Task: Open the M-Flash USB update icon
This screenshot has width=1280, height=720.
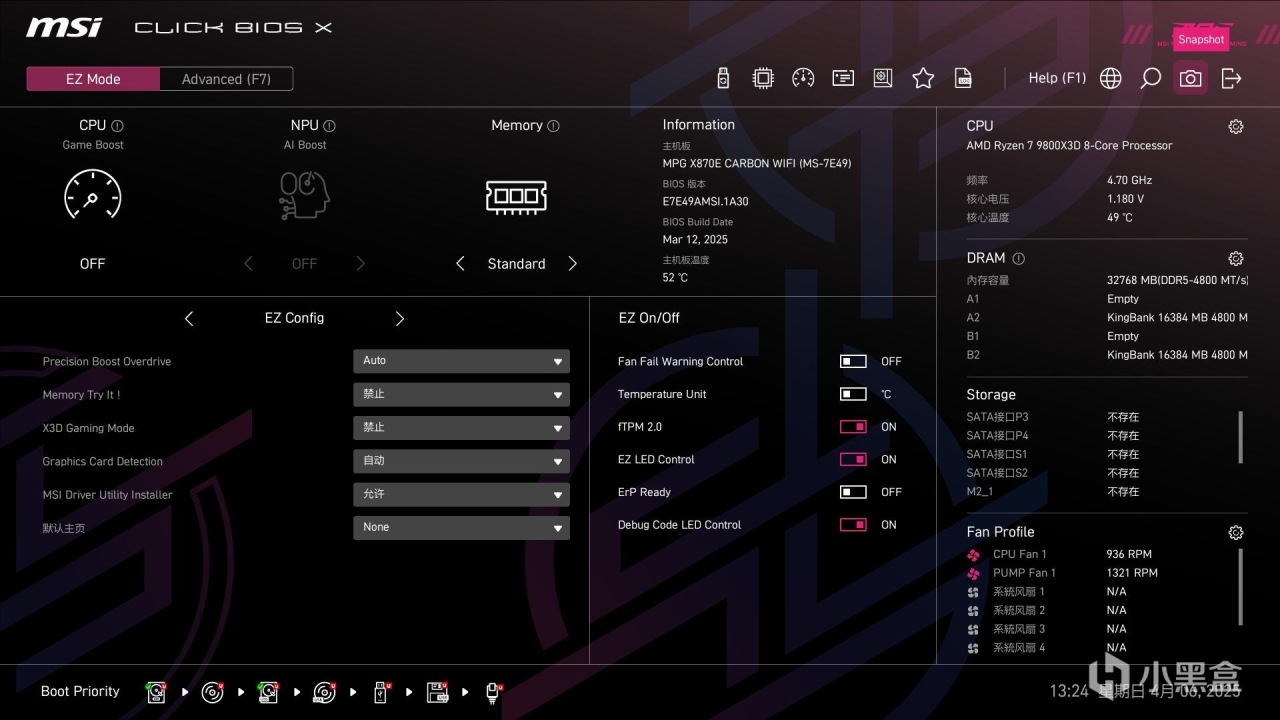Action: coord(724,78)
